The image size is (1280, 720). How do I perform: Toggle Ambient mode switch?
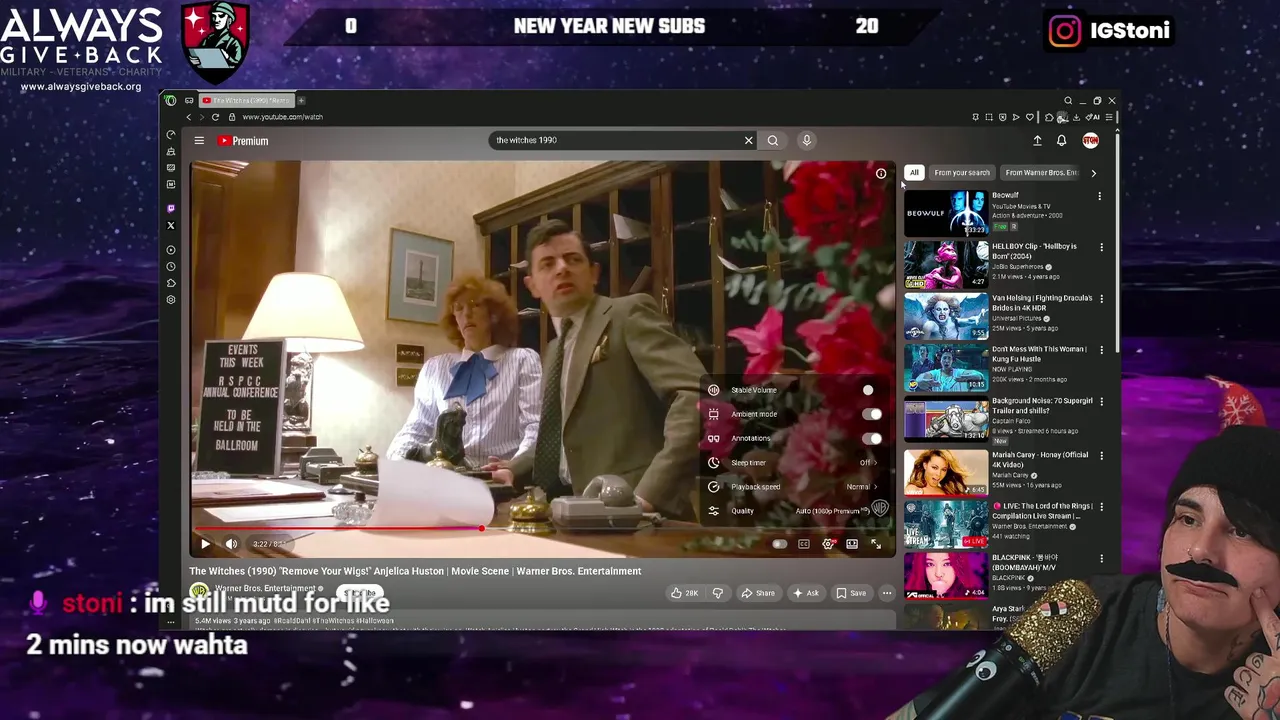(871, 414)
